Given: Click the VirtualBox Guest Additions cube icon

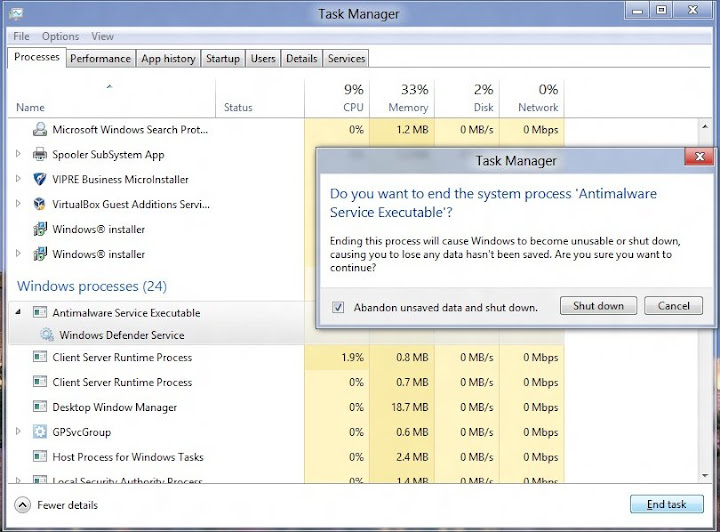Looking at the screenshot, I should [40, 204].
